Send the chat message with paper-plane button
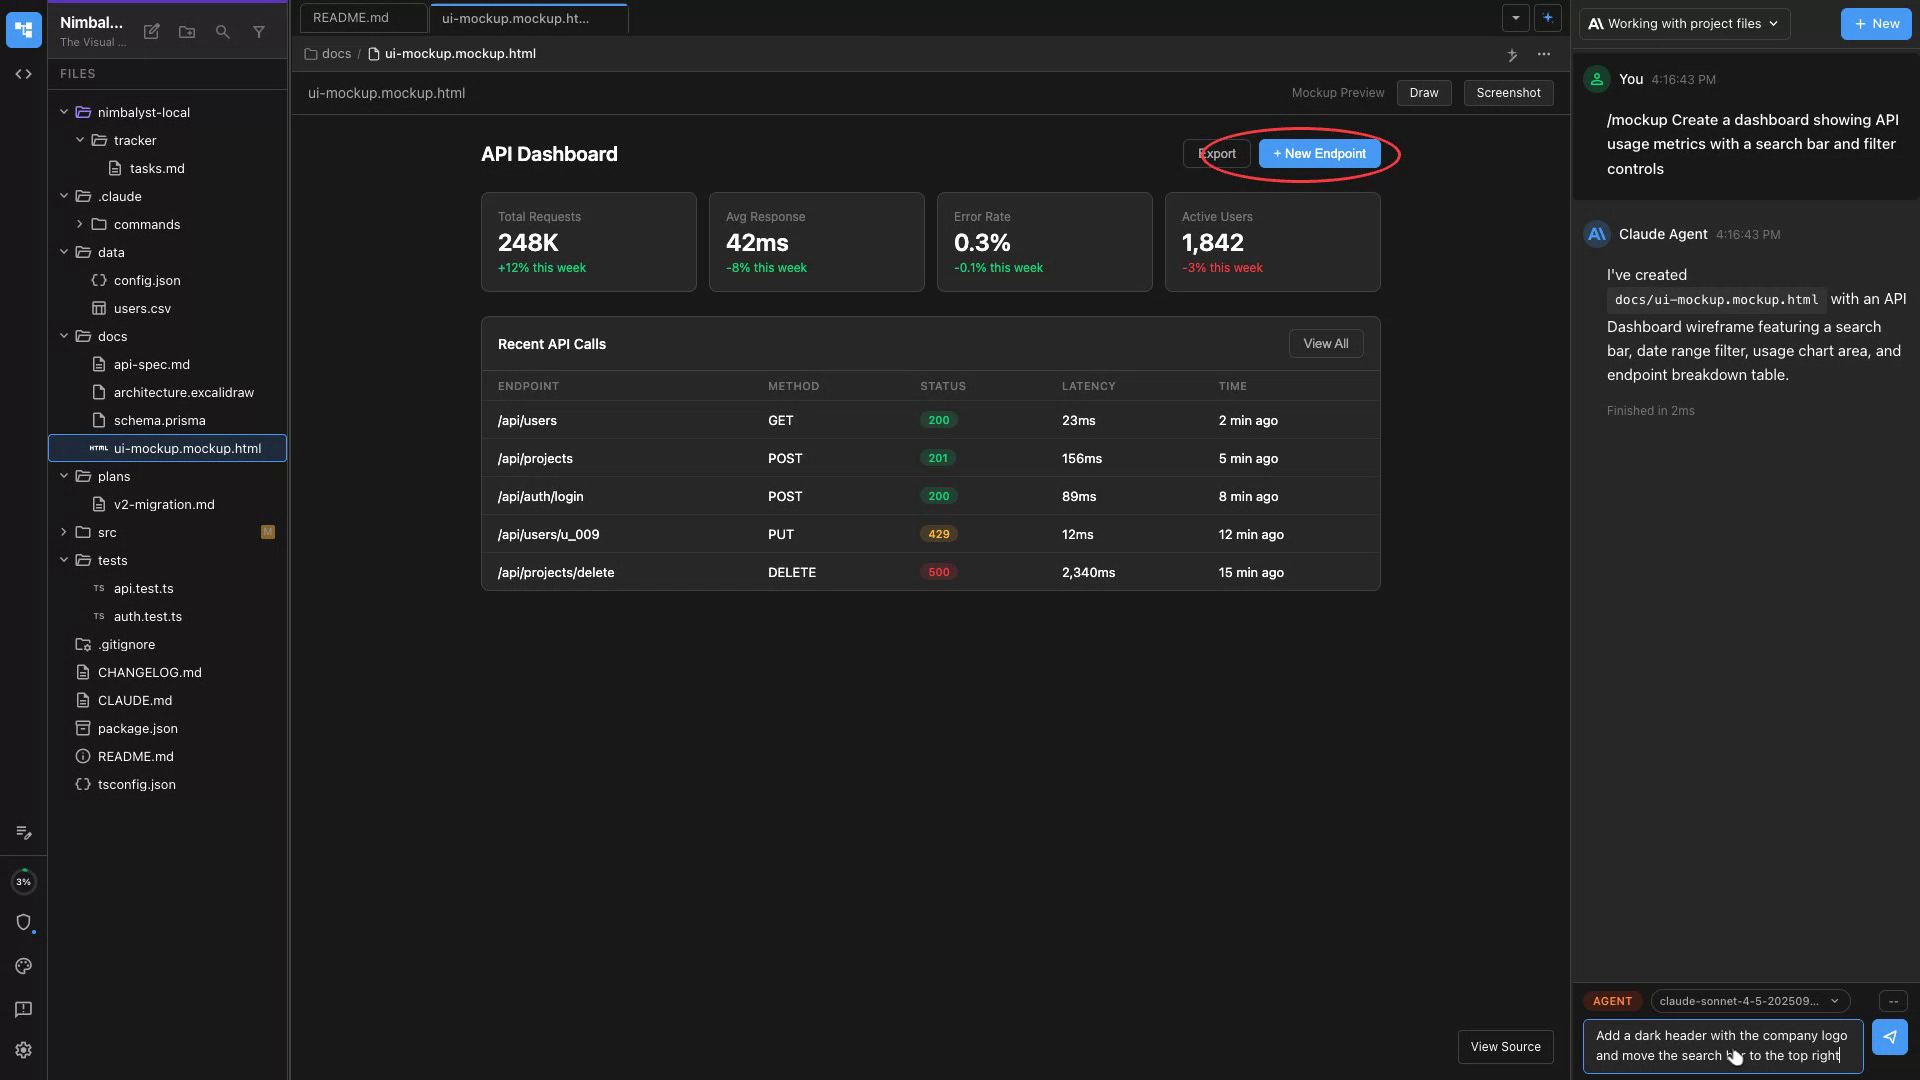Viewport: 1920px width, 1080px height. 1889,1037
